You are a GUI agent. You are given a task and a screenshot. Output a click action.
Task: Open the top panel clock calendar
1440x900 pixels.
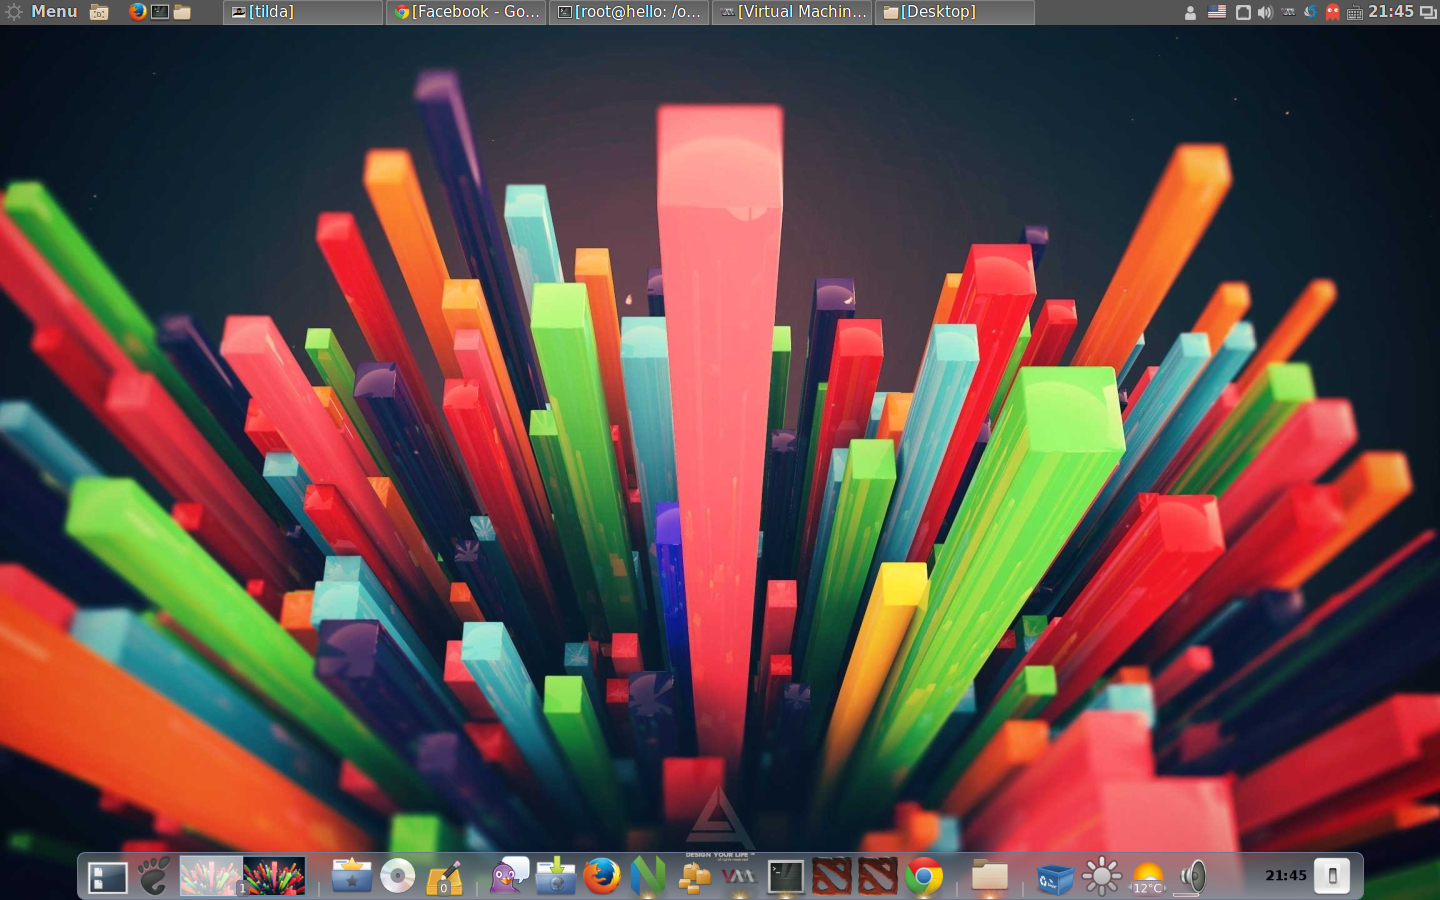click(x=1391, y=12)
